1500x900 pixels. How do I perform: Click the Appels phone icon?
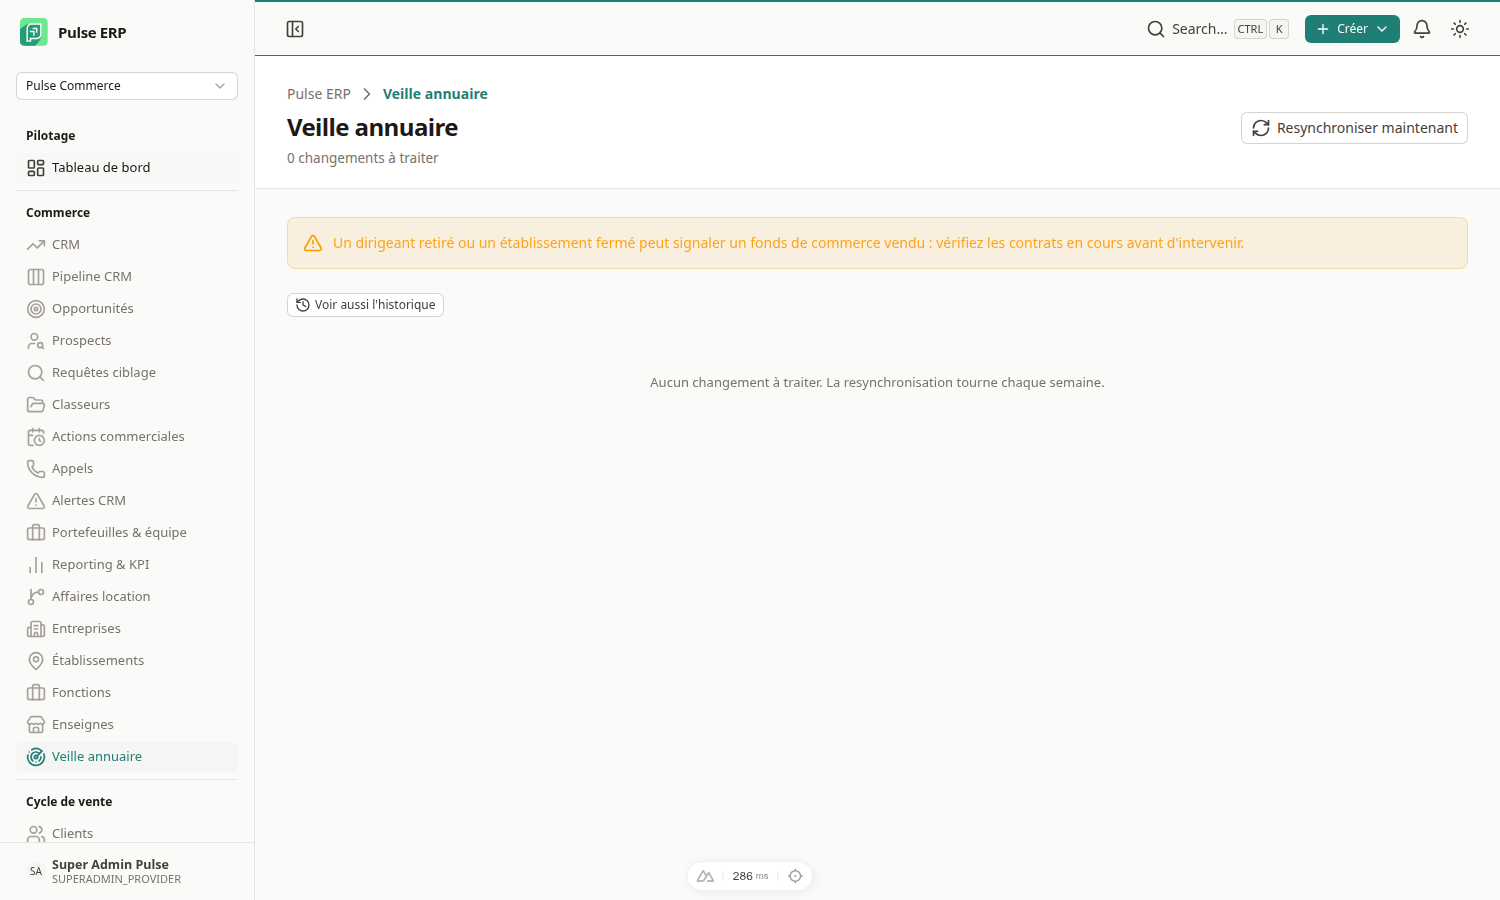tap(36, 469)
